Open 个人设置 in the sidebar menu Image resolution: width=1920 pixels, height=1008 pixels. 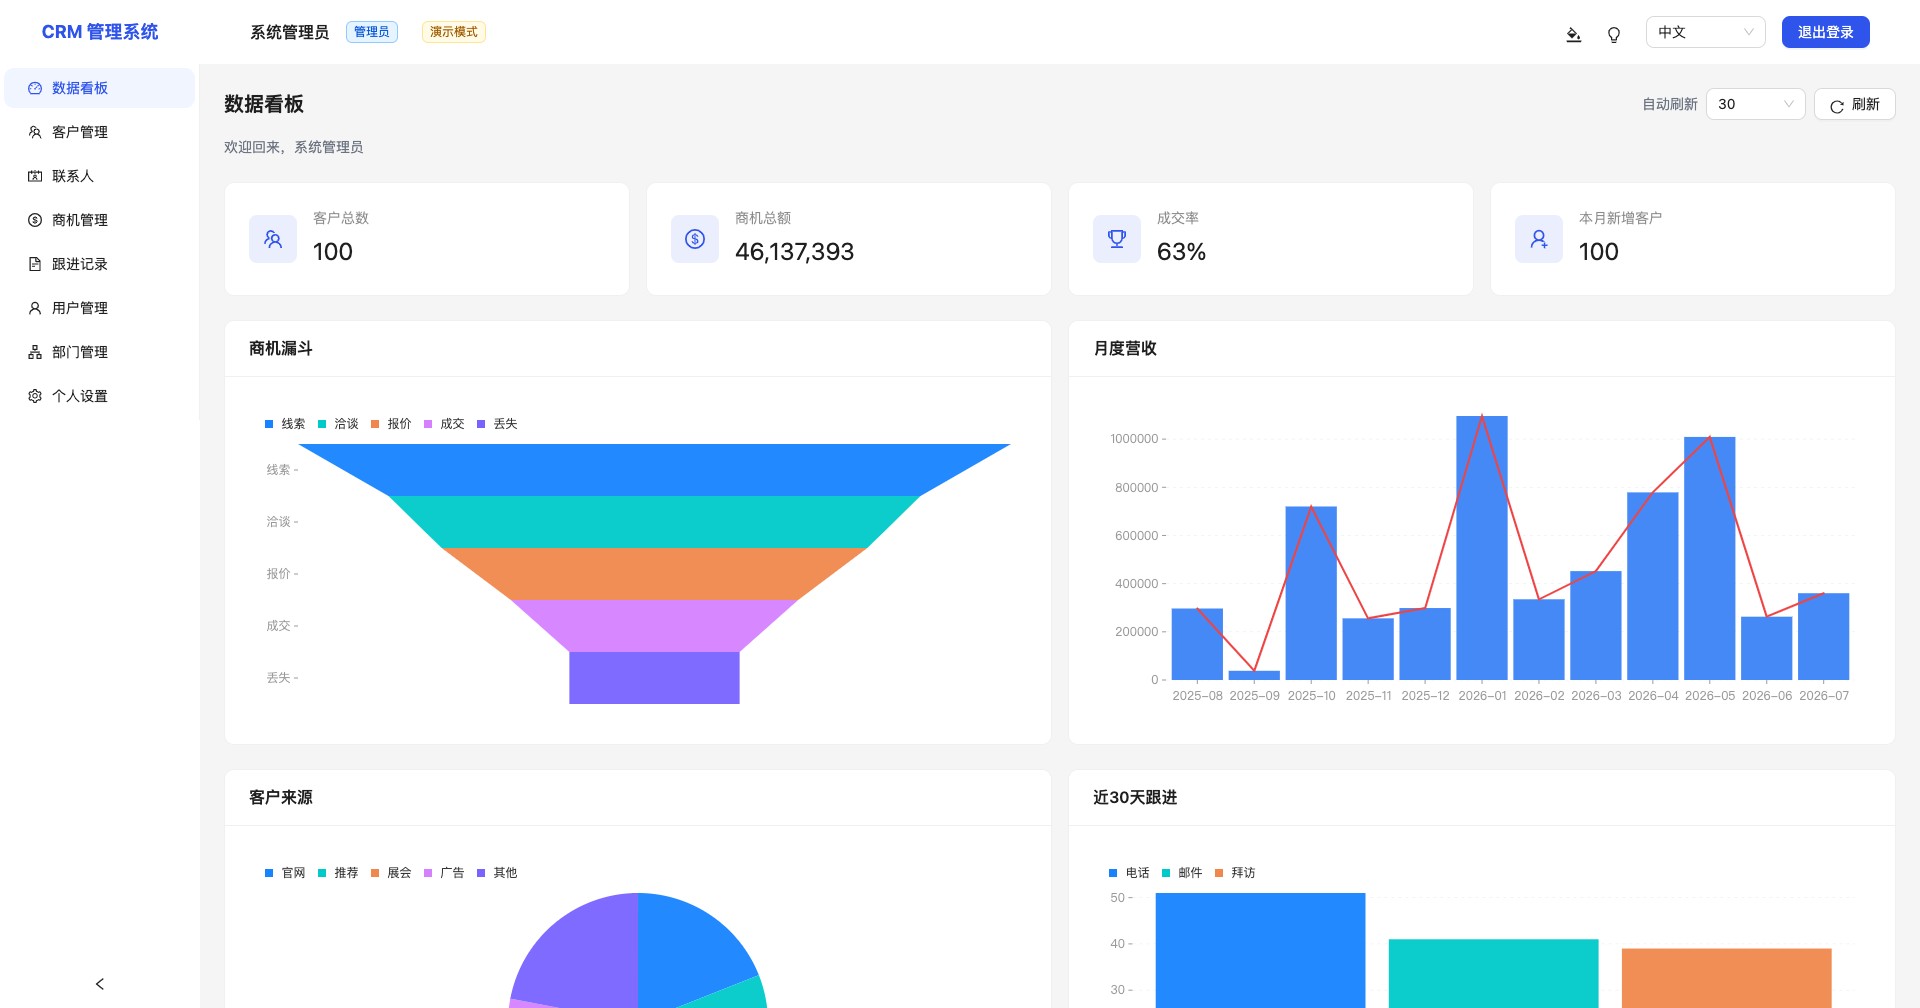pos(99,396)
